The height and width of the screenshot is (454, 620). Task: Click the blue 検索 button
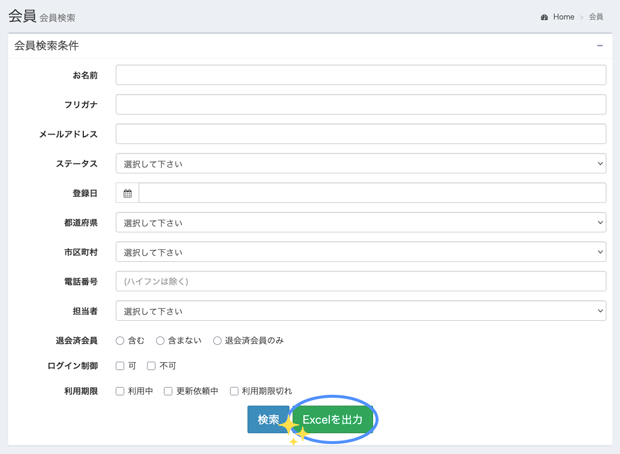click(x=268, y=419)
